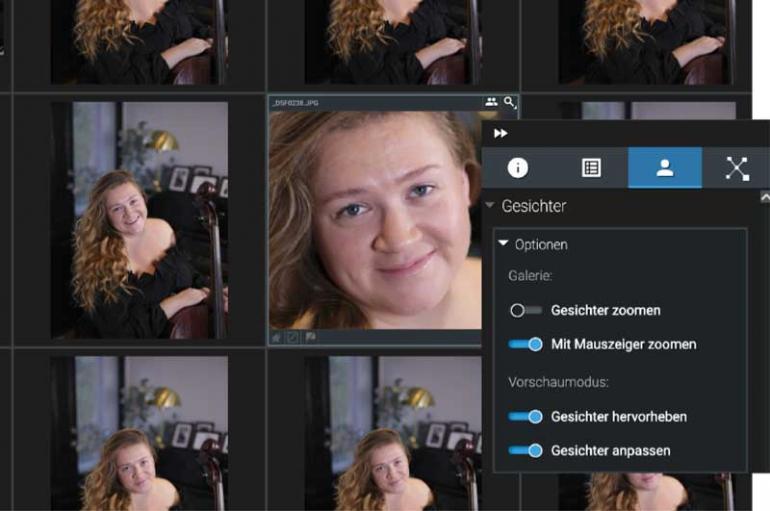Open the network nodes tab icon
The width and height of the screenshot is (770, 511).
737,168
